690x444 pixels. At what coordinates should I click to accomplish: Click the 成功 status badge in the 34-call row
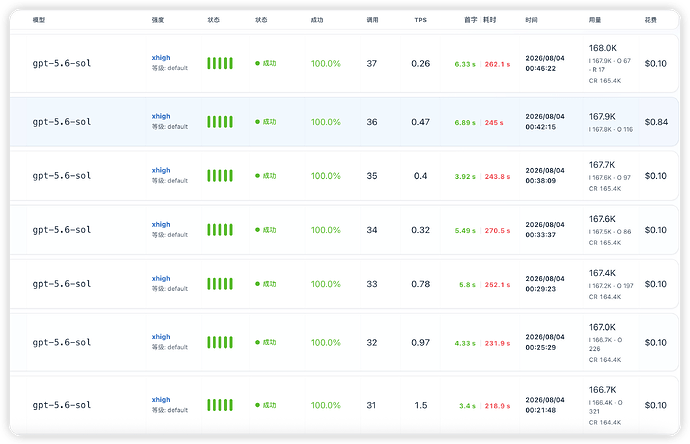tap(266, 230)
